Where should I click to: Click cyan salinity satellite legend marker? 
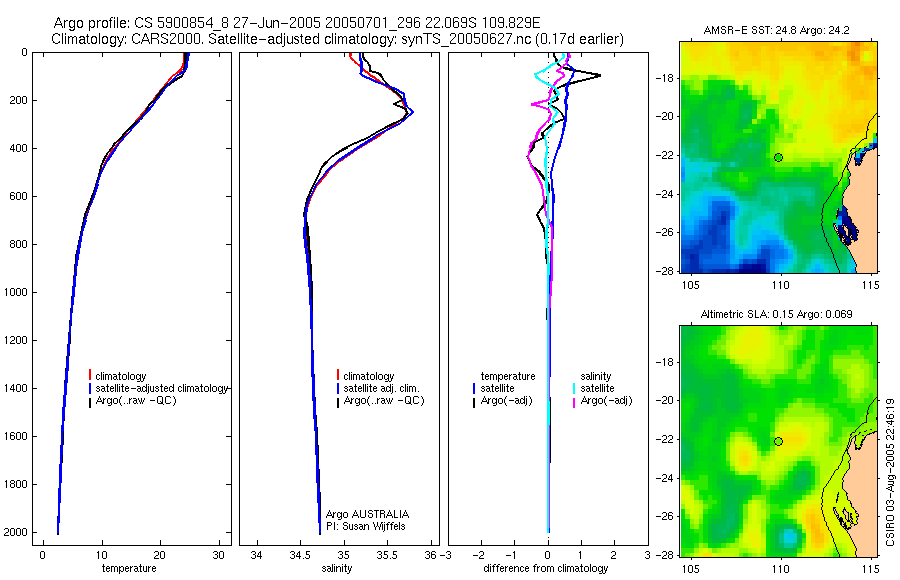pos(574,388)
